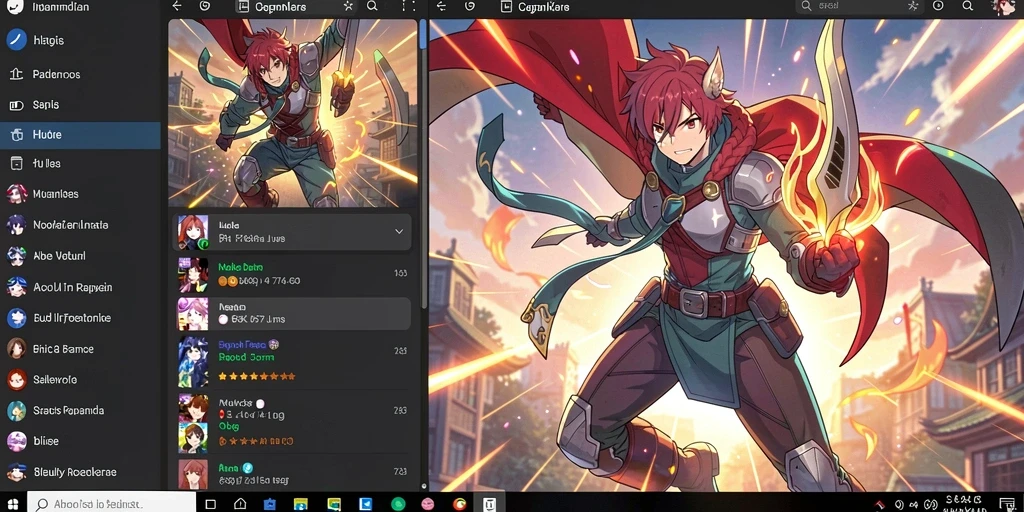
Task: Expand the first list entry with the chevron
Action: coord(399,232)
